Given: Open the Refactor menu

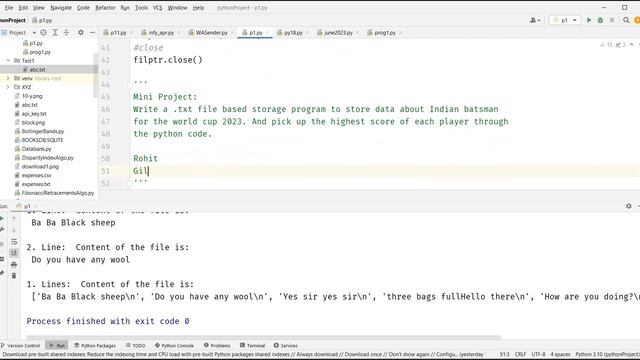Looking at the screenshot, I should [x=105, y=8].
